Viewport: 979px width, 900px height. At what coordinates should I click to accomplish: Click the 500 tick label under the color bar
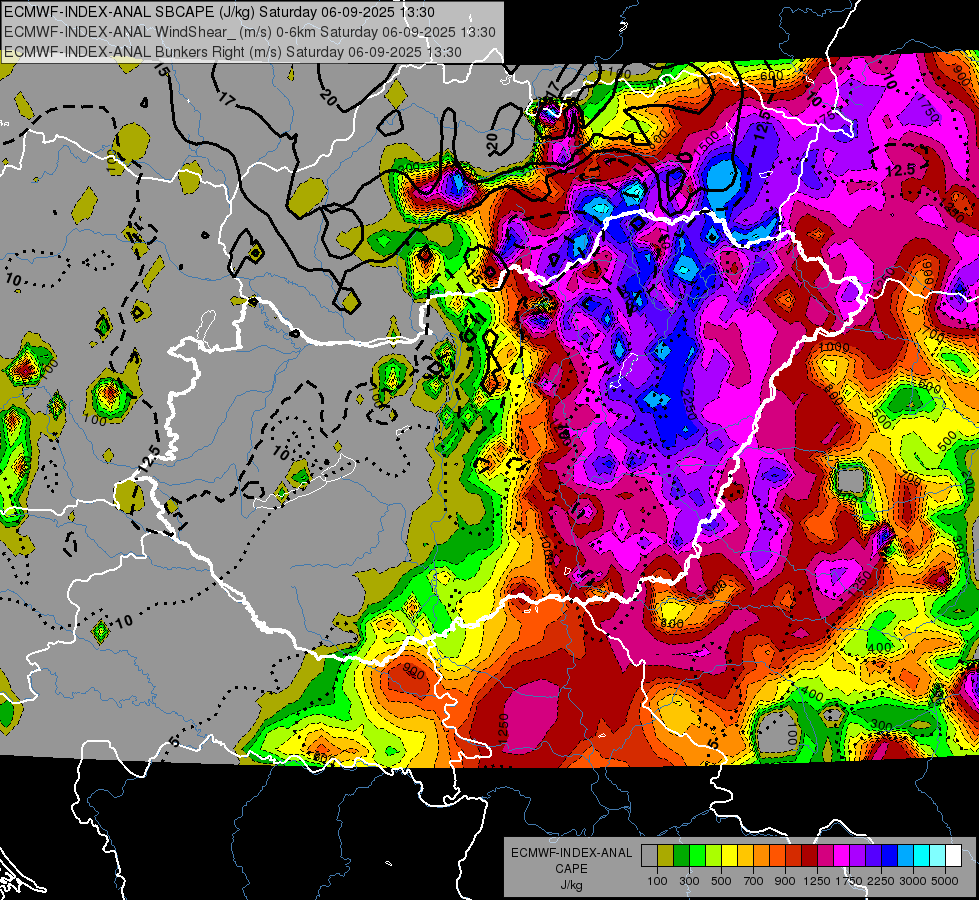721,881
